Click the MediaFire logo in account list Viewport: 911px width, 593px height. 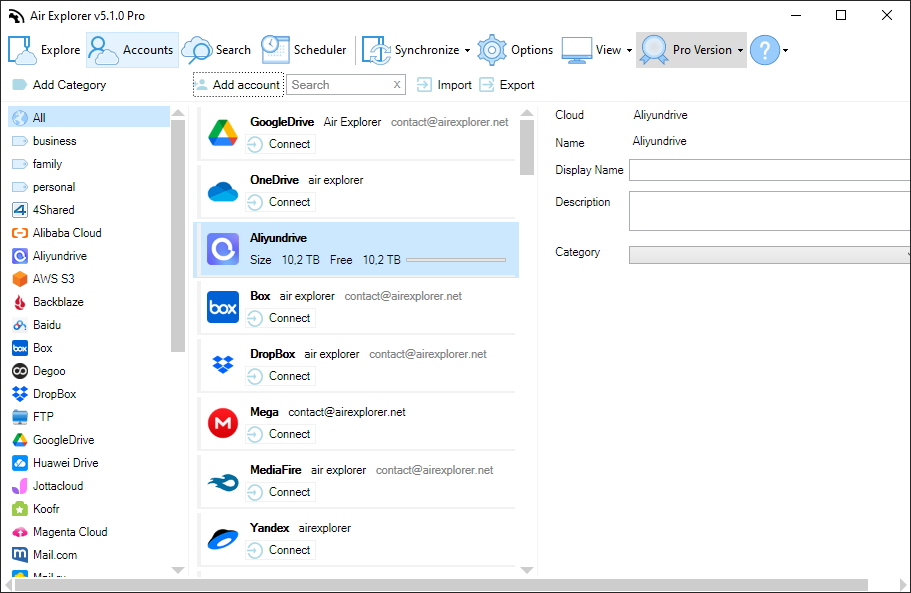click(223, 481)
